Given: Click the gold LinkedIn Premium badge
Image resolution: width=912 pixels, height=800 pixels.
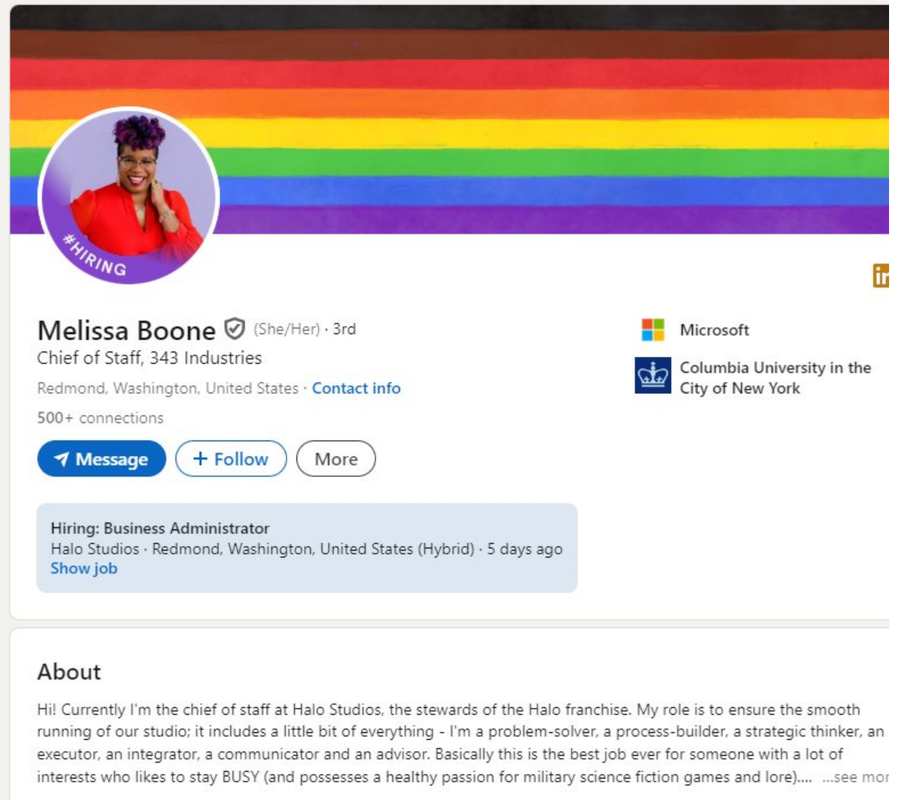Looking at the screenshot, I should [881, 276].
